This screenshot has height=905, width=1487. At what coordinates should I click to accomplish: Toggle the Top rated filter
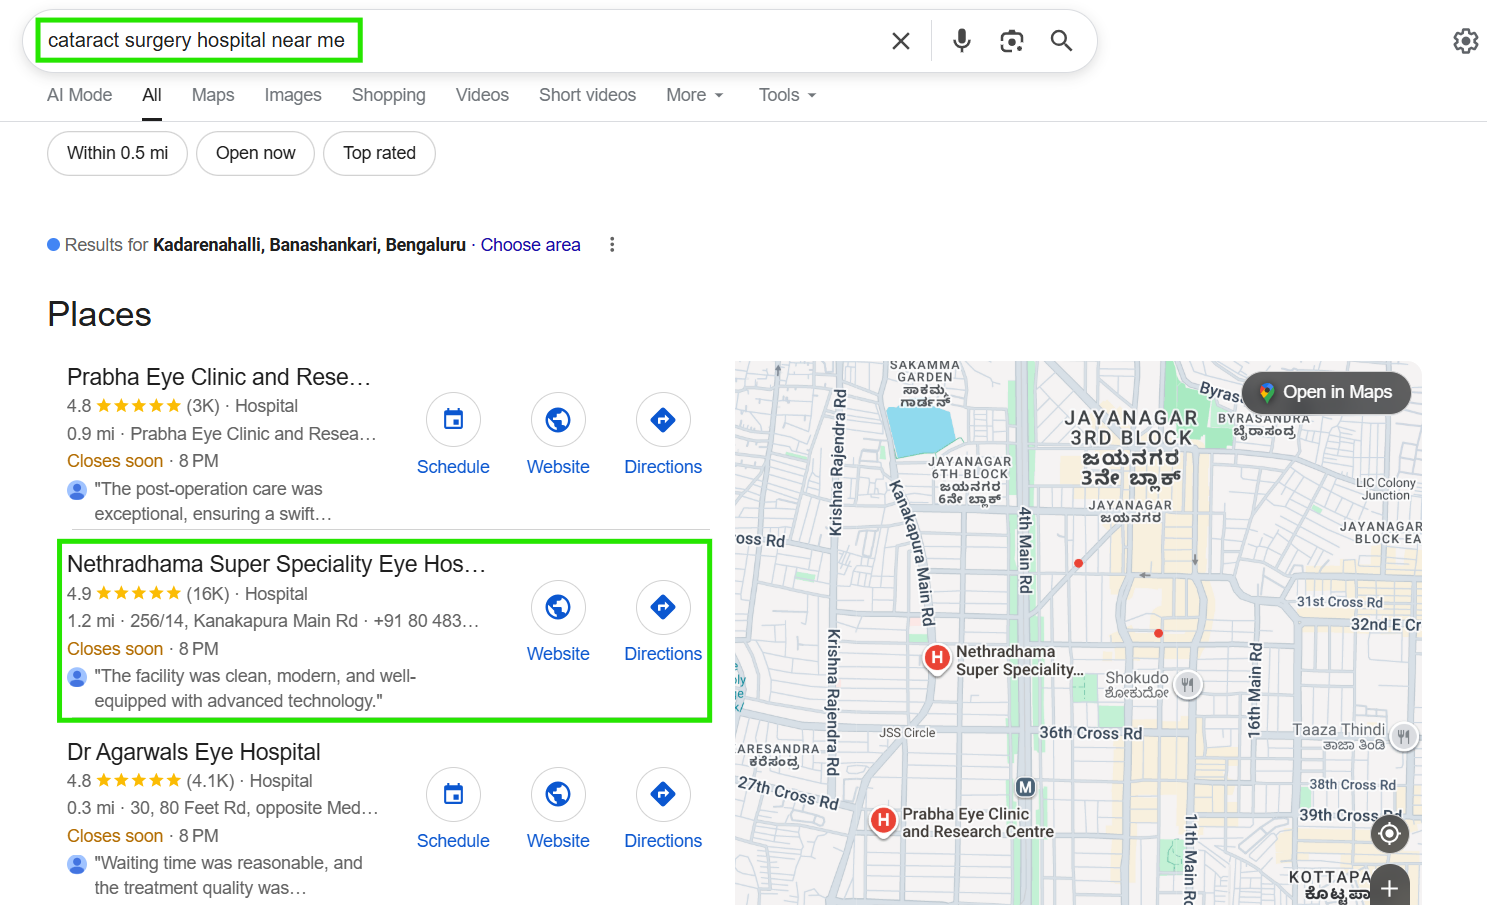(x=379, y=153)
